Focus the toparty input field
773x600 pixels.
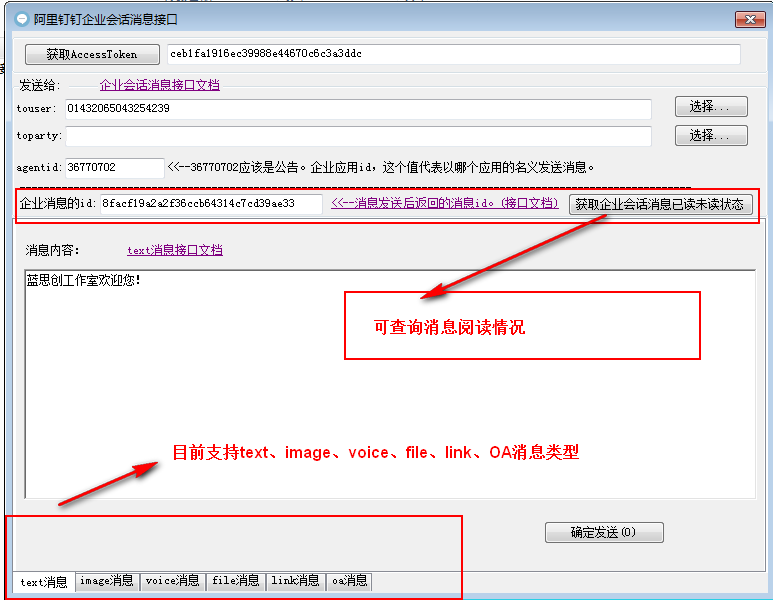click(x=357, y=136)
